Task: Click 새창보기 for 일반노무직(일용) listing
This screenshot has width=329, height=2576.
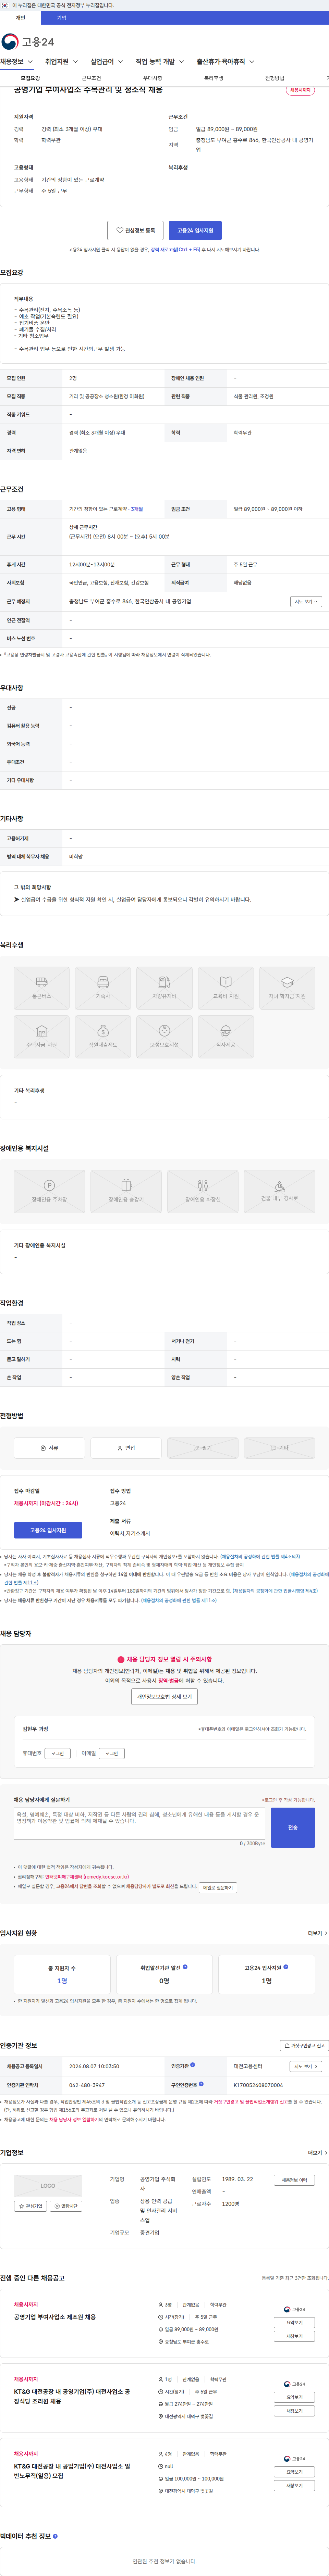Action: [x=294, y=2485]
